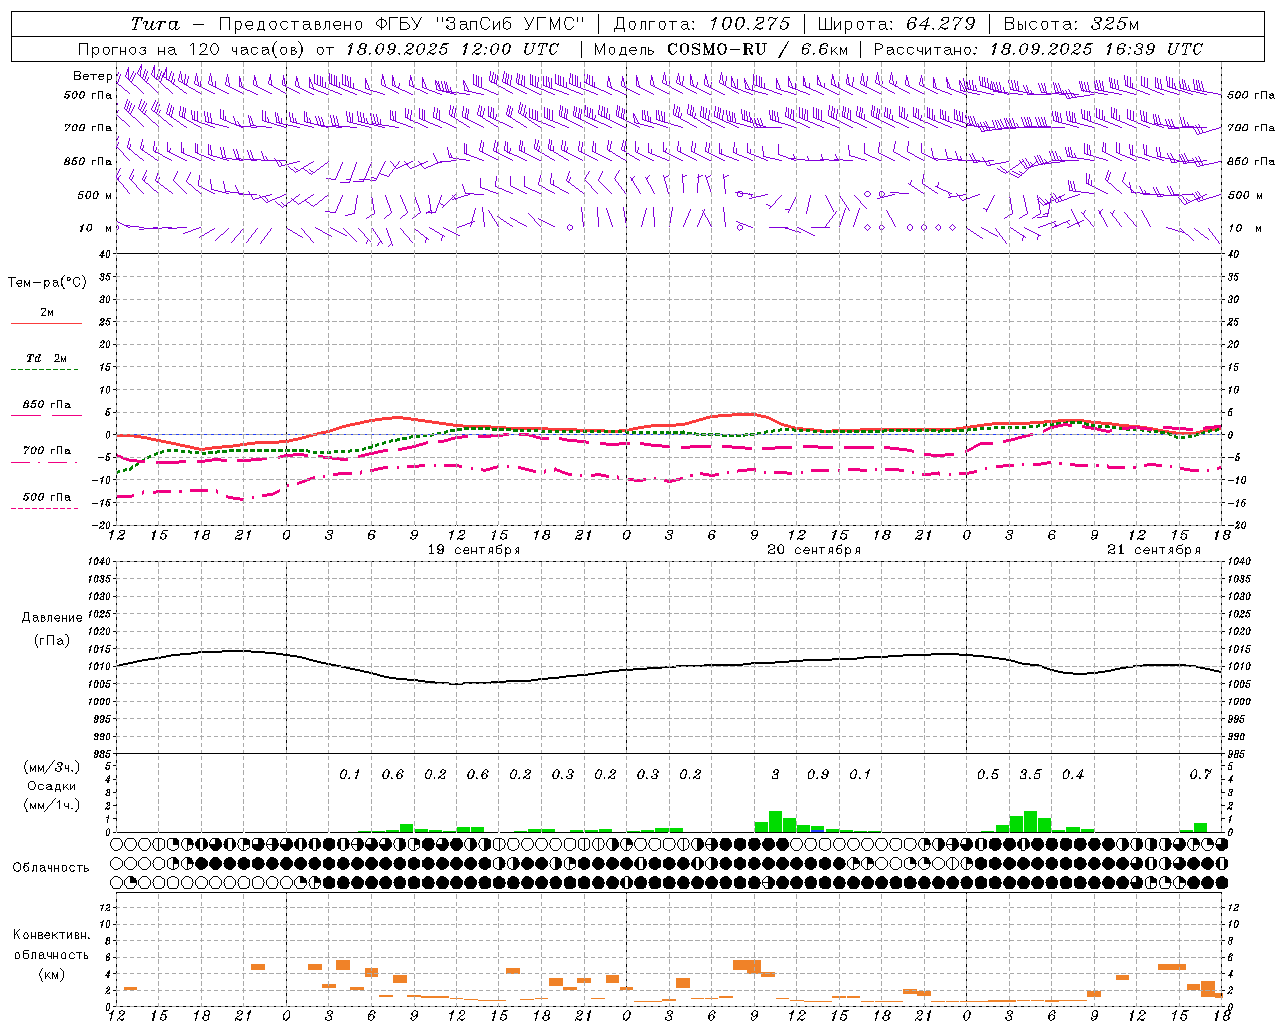The height and width of the screenshot is (1024, 1280).
Task: Click the (мм/3ч.) units label
Action: 51,767
